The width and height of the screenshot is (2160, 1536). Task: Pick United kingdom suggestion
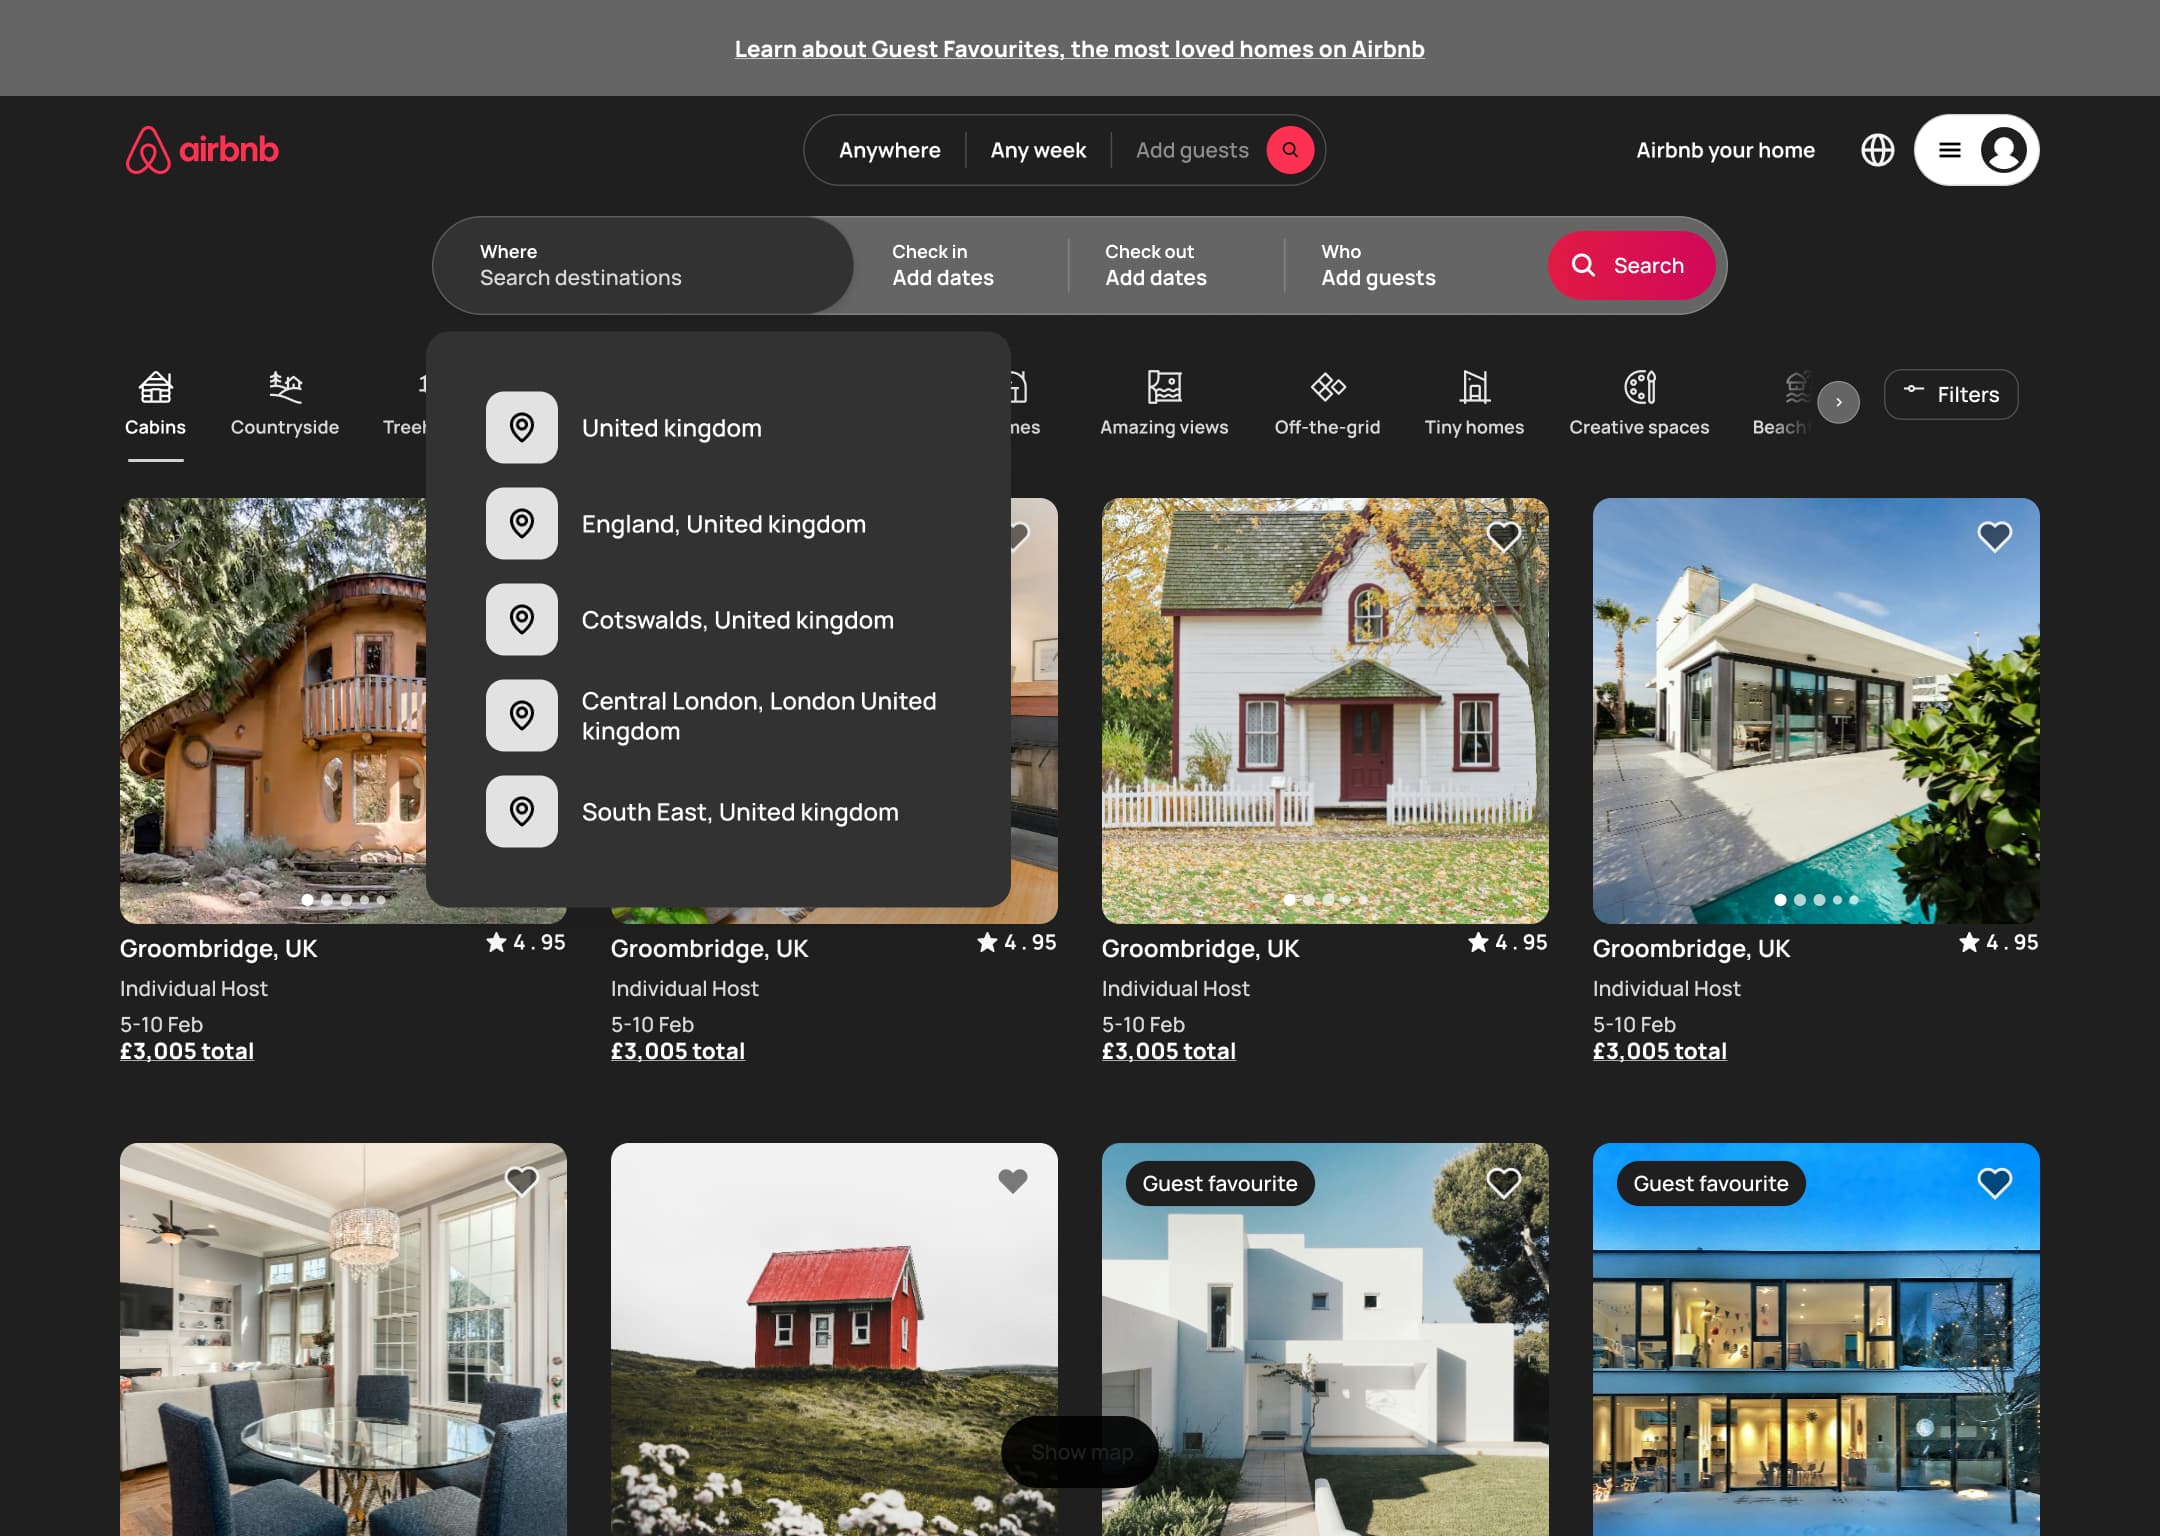[718, 427]
